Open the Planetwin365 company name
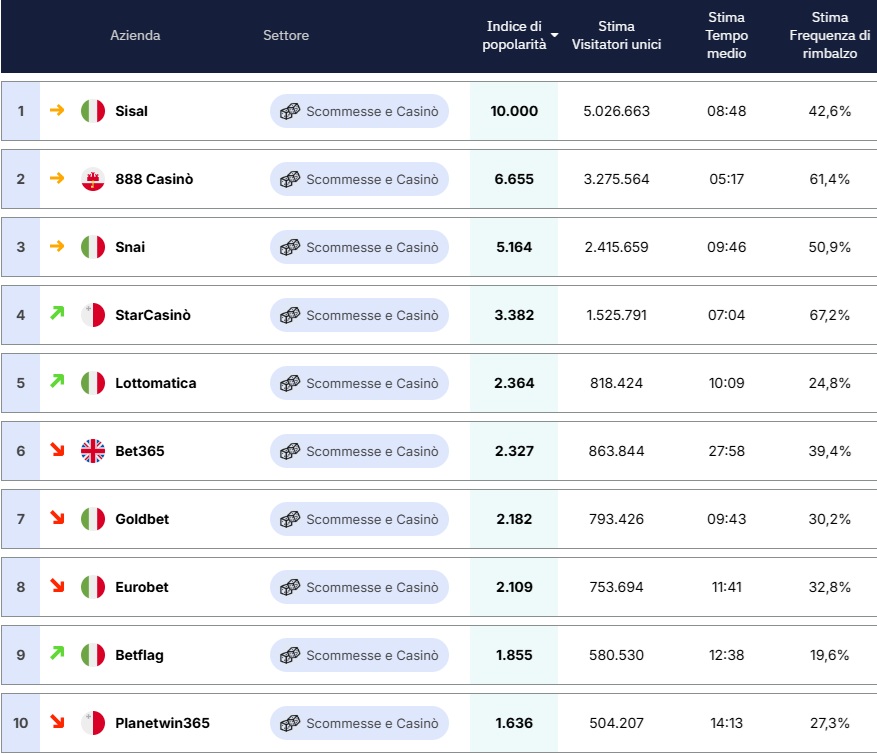The width and height of the screenshot is (877, 754). click(162, 723)
